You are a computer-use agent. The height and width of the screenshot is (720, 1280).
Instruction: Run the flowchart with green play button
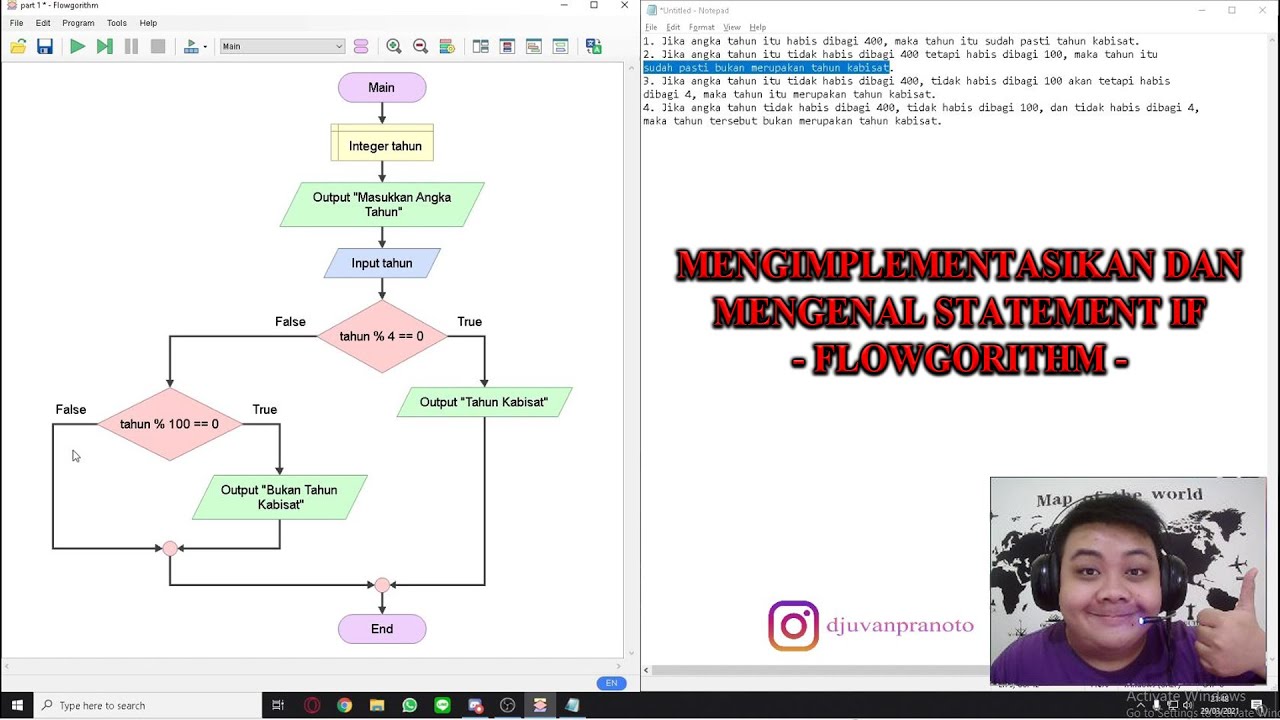77,46
